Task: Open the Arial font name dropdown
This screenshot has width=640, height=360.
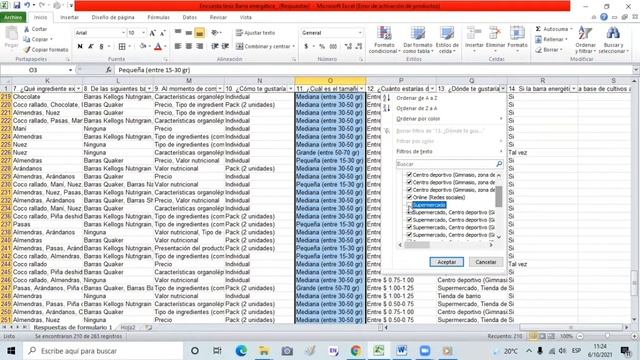Action: click(123, 33)
